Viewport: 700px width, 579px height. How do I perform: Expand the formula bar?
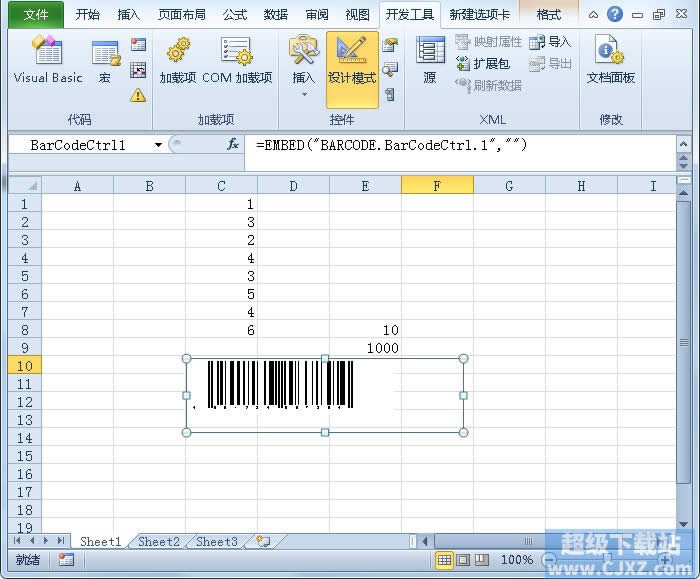coord(683,144)
